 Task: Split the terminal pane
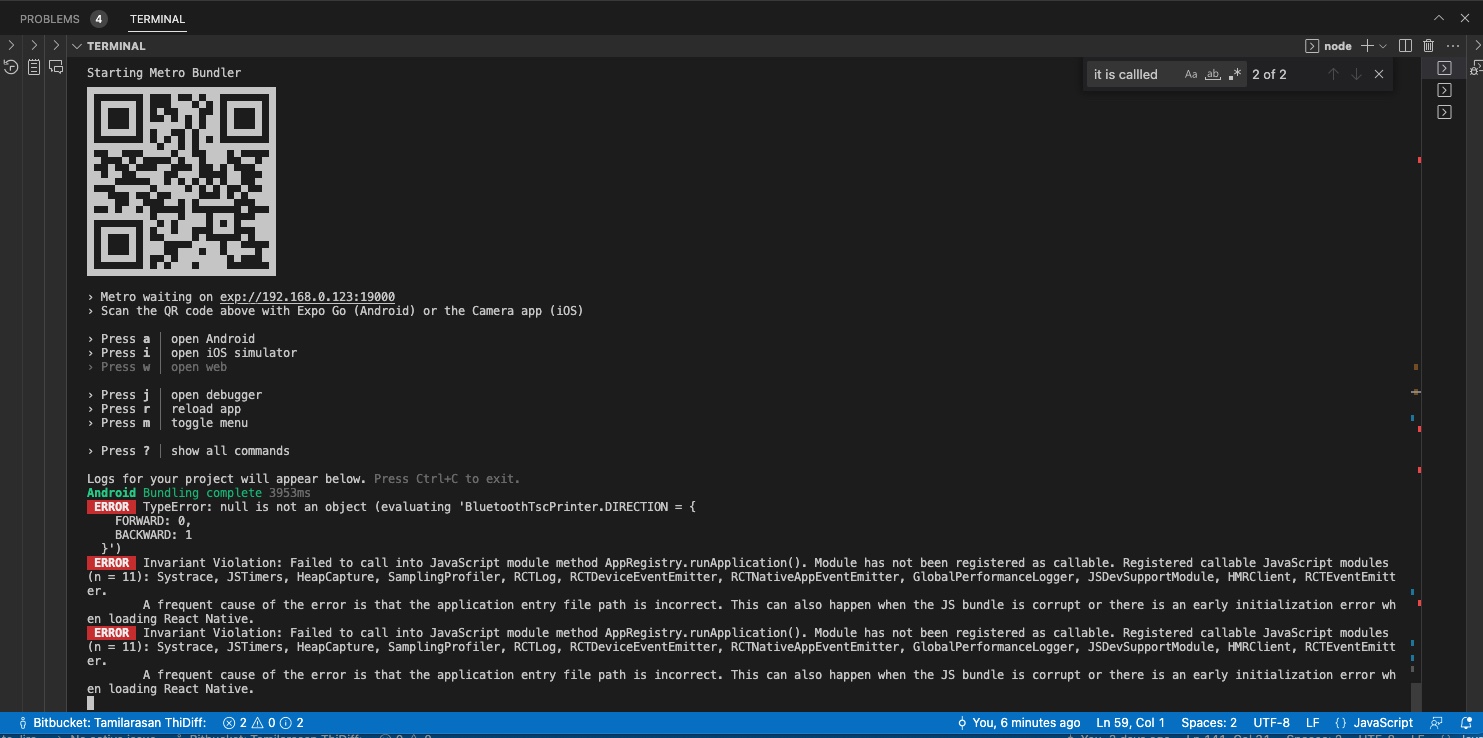click(x=1405, y=46)
